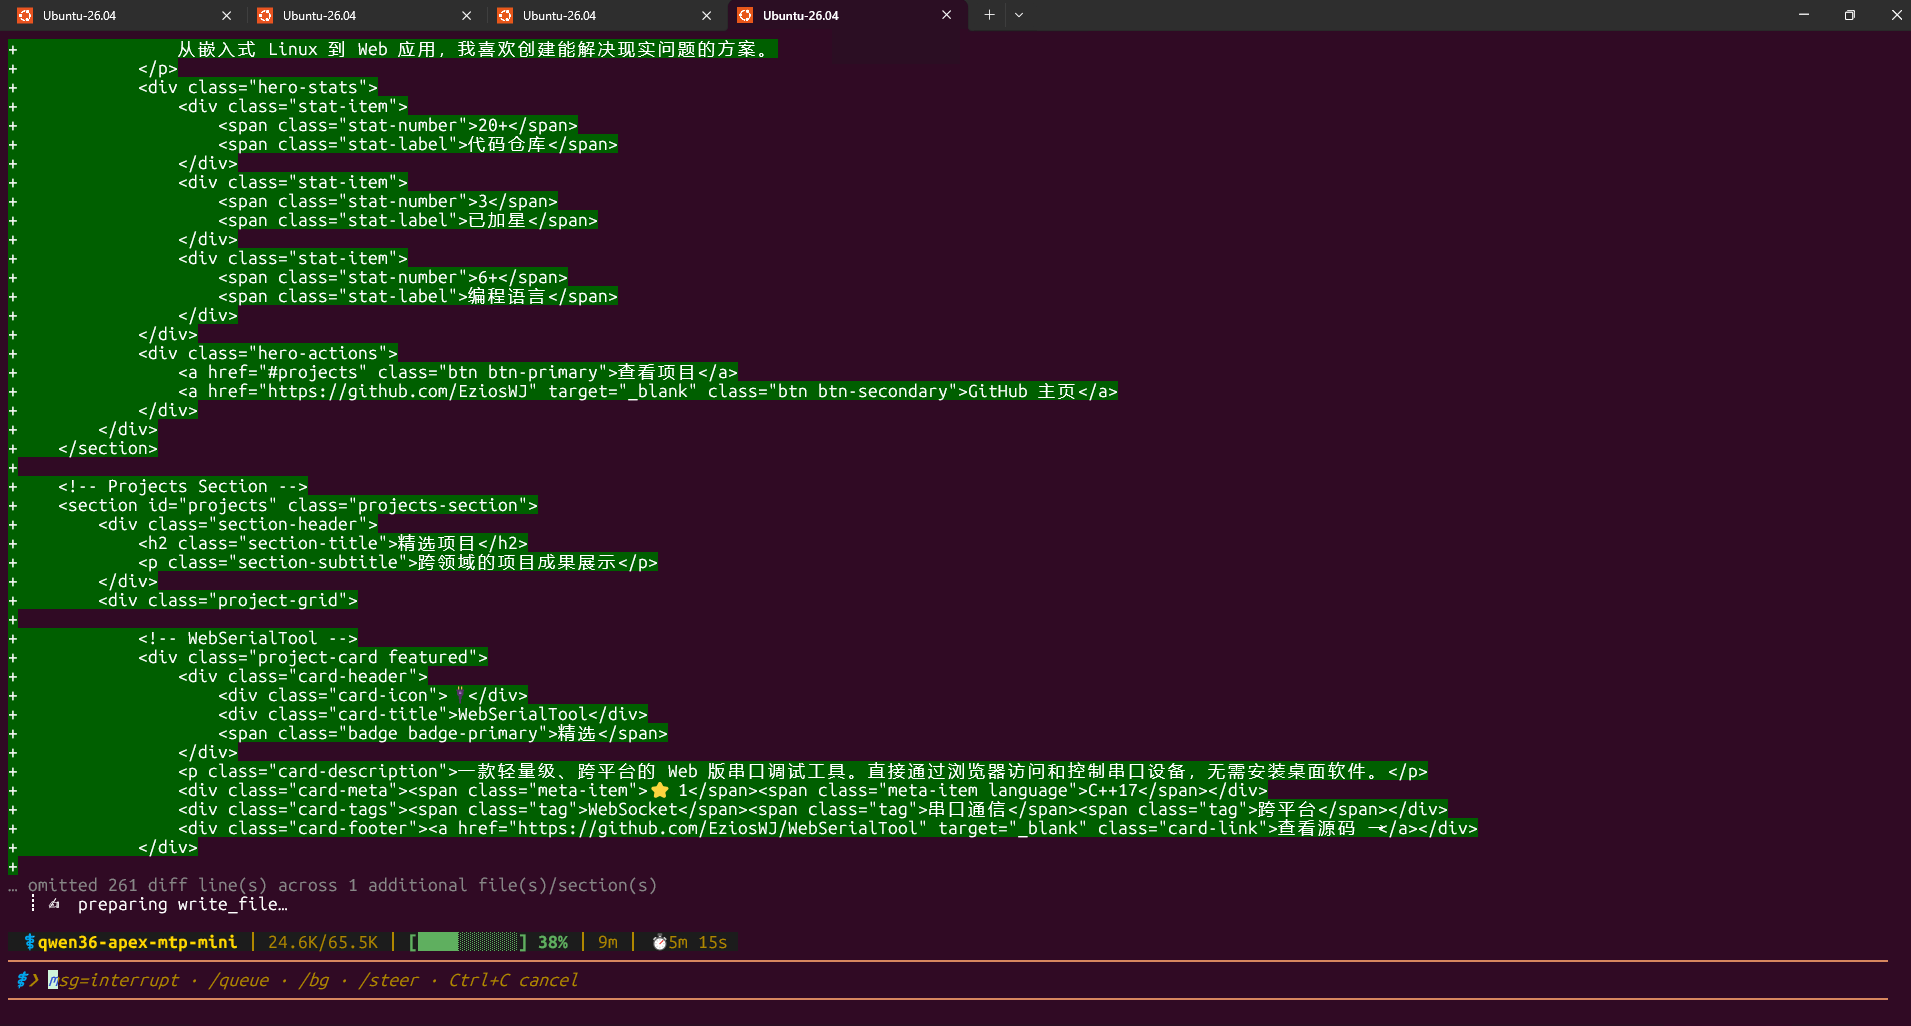Click the stat-number 3 span line

pos(388,201)
